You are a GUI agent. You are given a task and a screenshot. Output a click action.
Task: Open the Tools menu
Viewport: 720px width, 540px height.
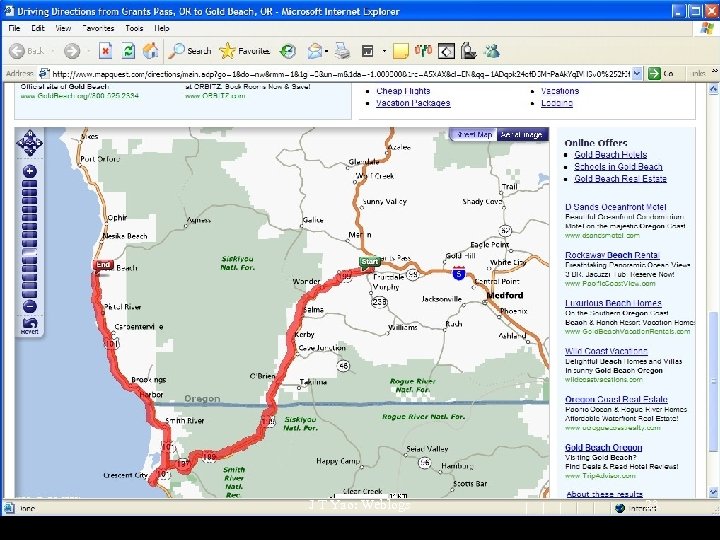click(x=134, y=28)
